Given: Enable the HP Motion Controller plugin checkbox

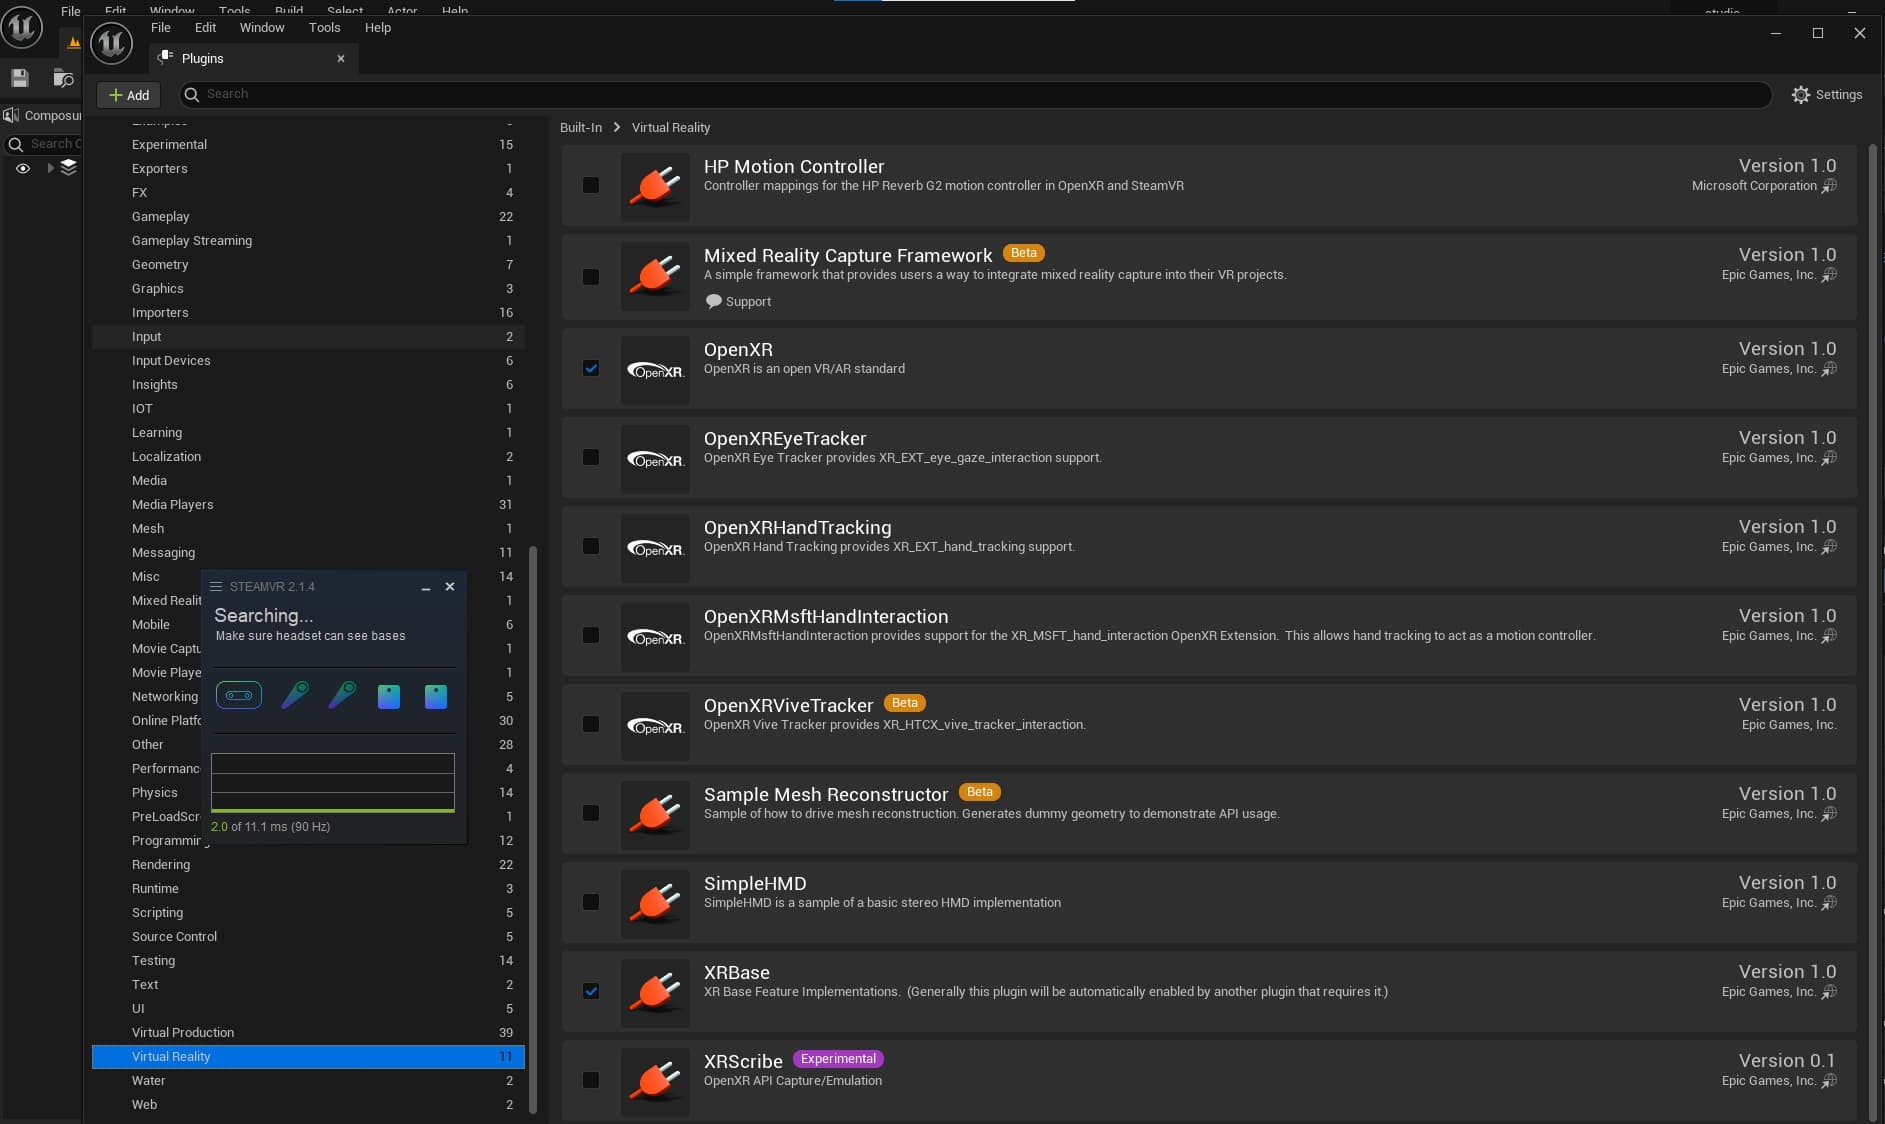Looking at the screenshot, I should point(591,186).
